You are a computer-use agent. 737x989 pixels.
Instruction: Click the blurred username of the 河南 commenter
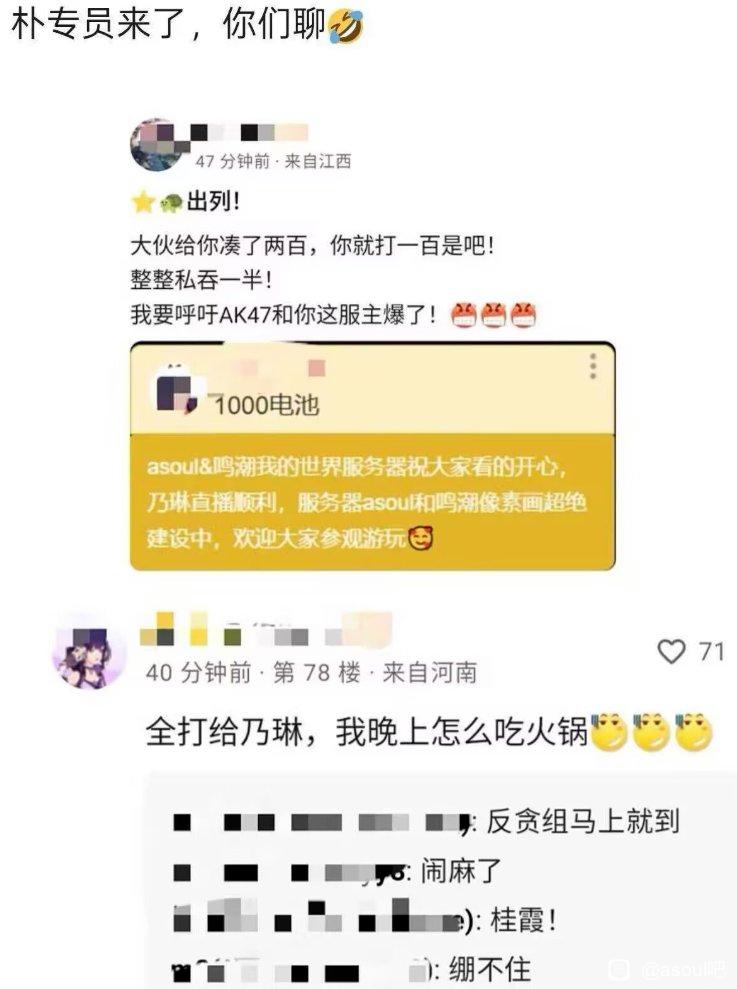[266, 629]
